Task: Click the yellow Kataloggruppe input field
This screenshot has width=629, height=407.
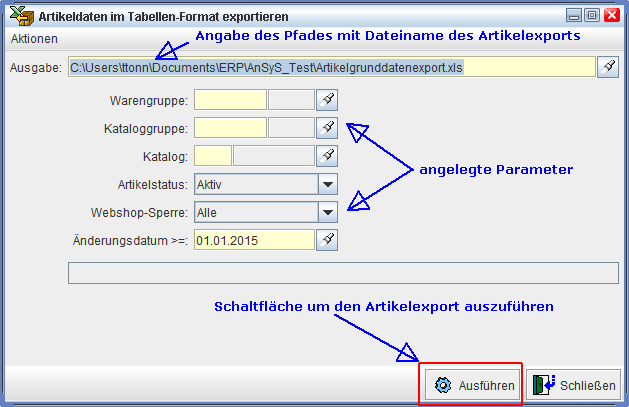Action: coord(230,127)
